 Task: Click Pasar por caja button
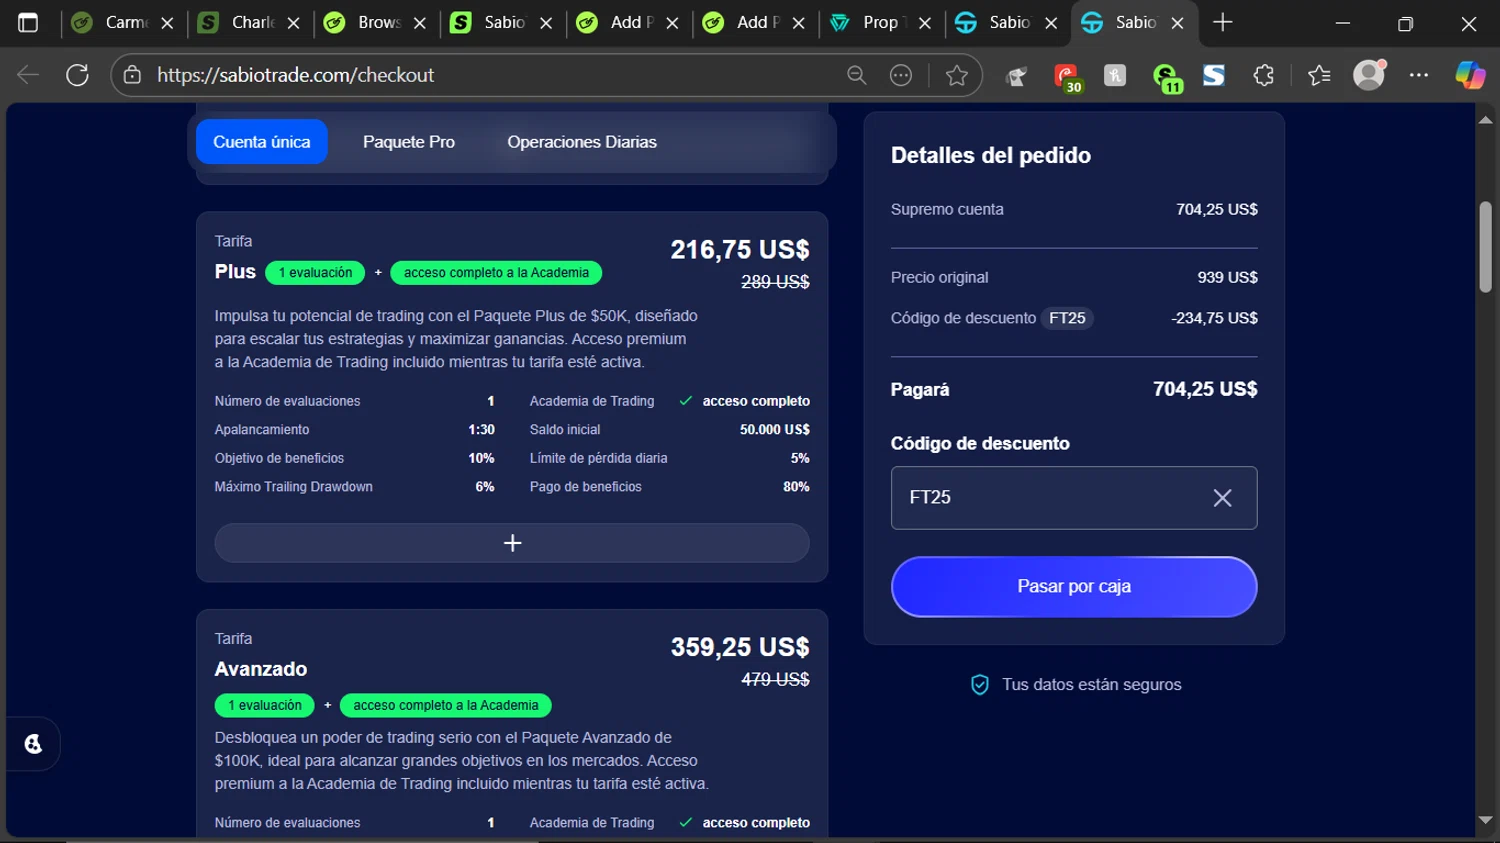[x=1074, y=587]
